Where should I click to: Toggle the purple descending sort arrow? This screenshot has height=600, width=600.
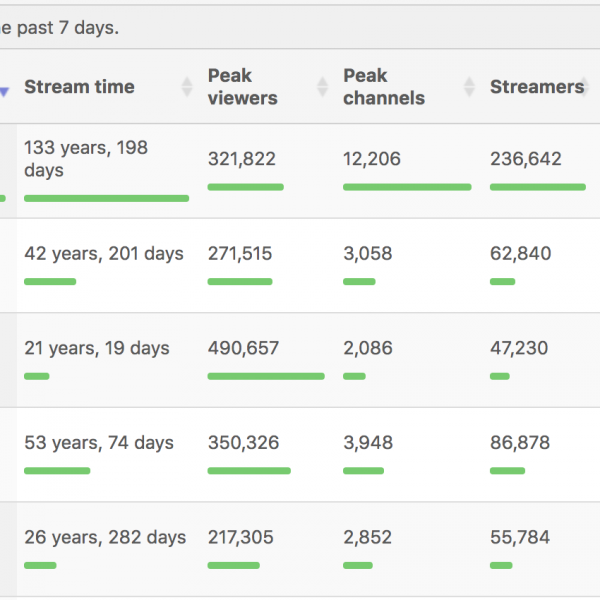[x=4, y=92]
